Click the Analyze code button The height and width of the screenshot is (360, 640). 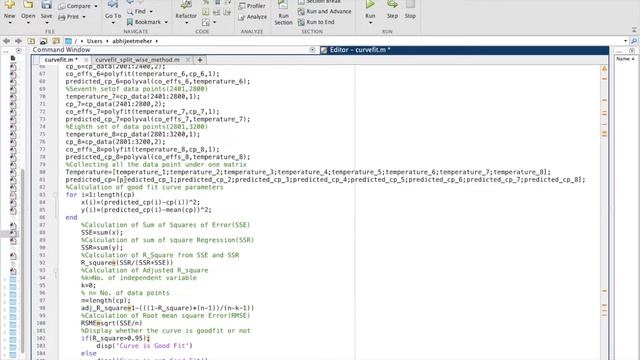tap(252, 17)
